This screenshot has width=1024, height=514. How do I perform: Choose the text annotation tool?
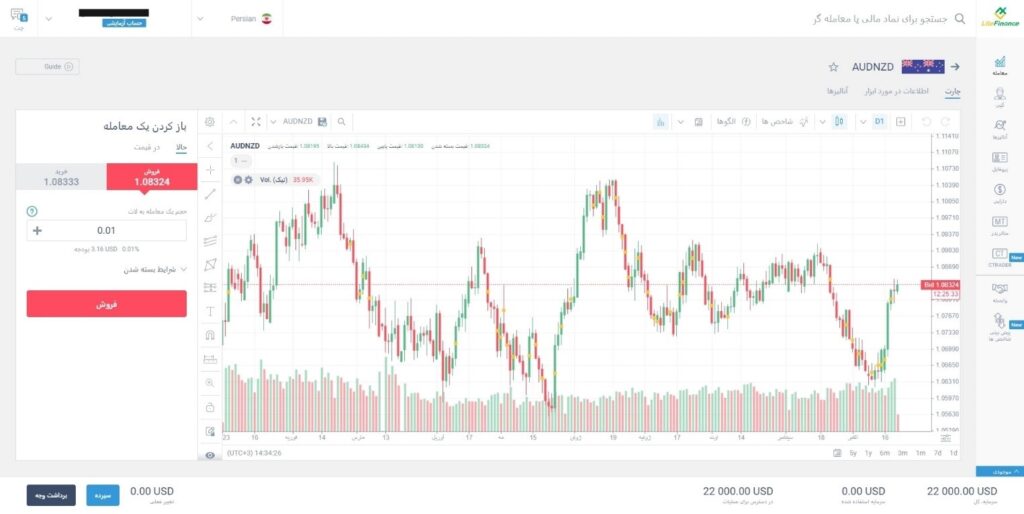click(210, 311)
